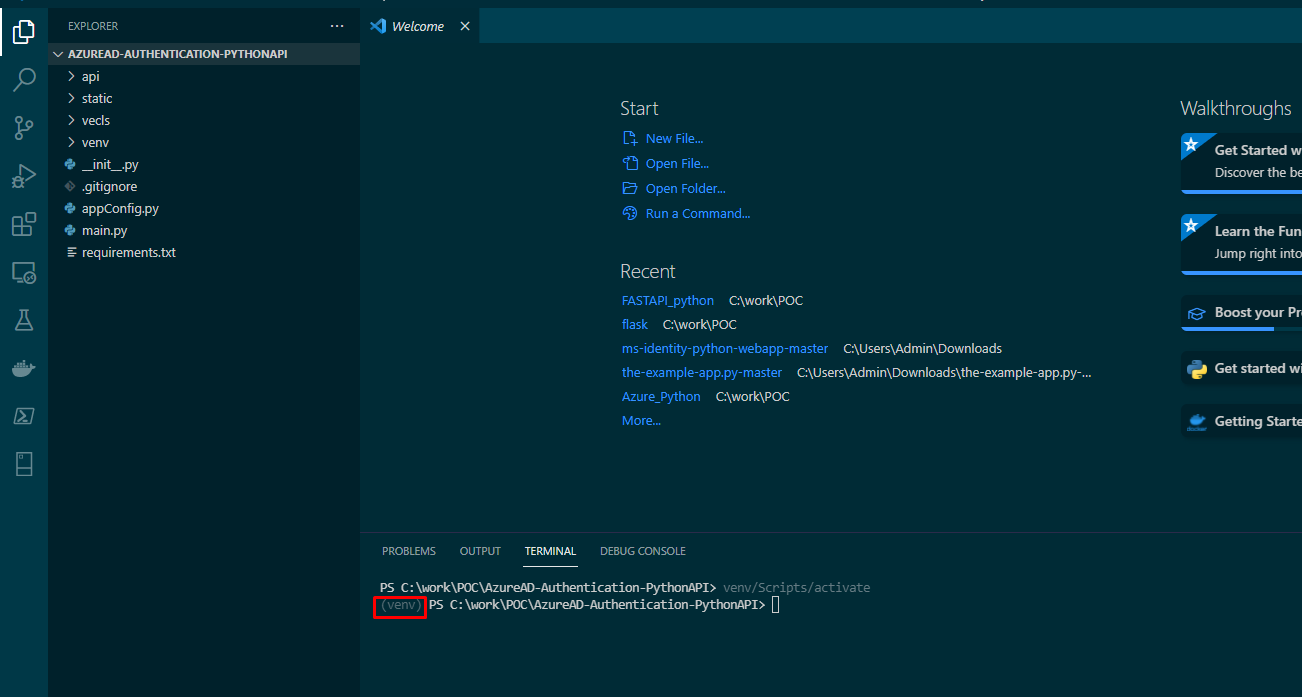Image resolution: width=1302 pixels, height=697 pixels.
Task: Expand the venv folder
Action: 91,142
